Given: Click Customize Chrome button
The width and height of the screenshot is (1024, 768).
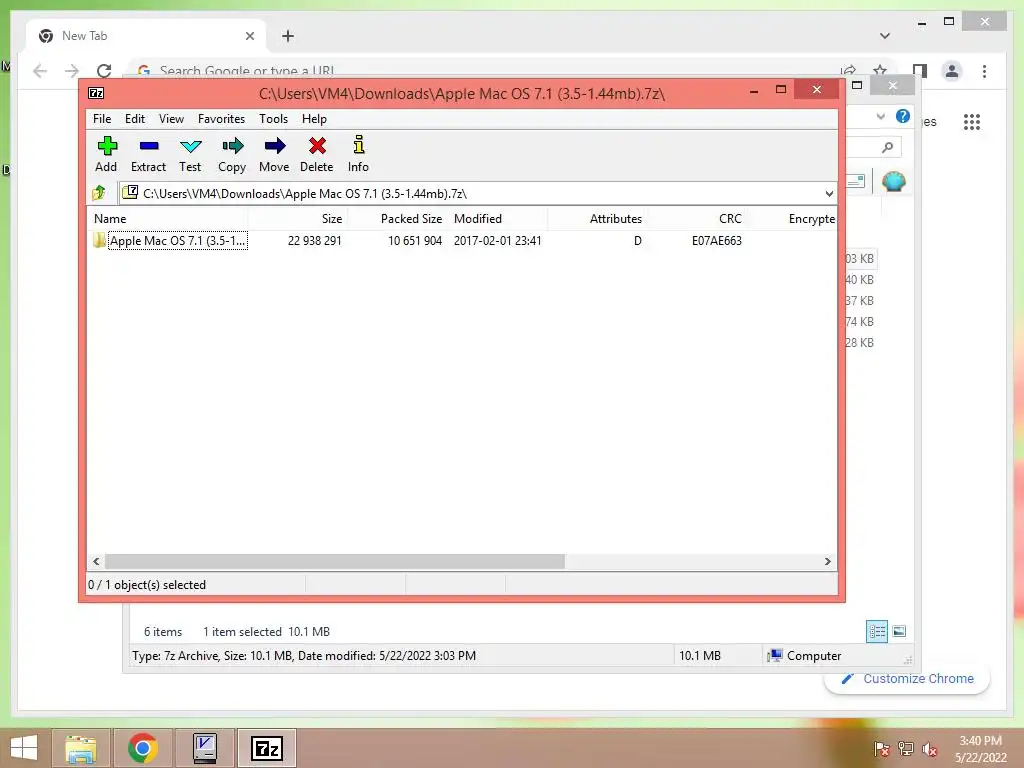Looking at the screenshot, I should click(x=908, y=679).
